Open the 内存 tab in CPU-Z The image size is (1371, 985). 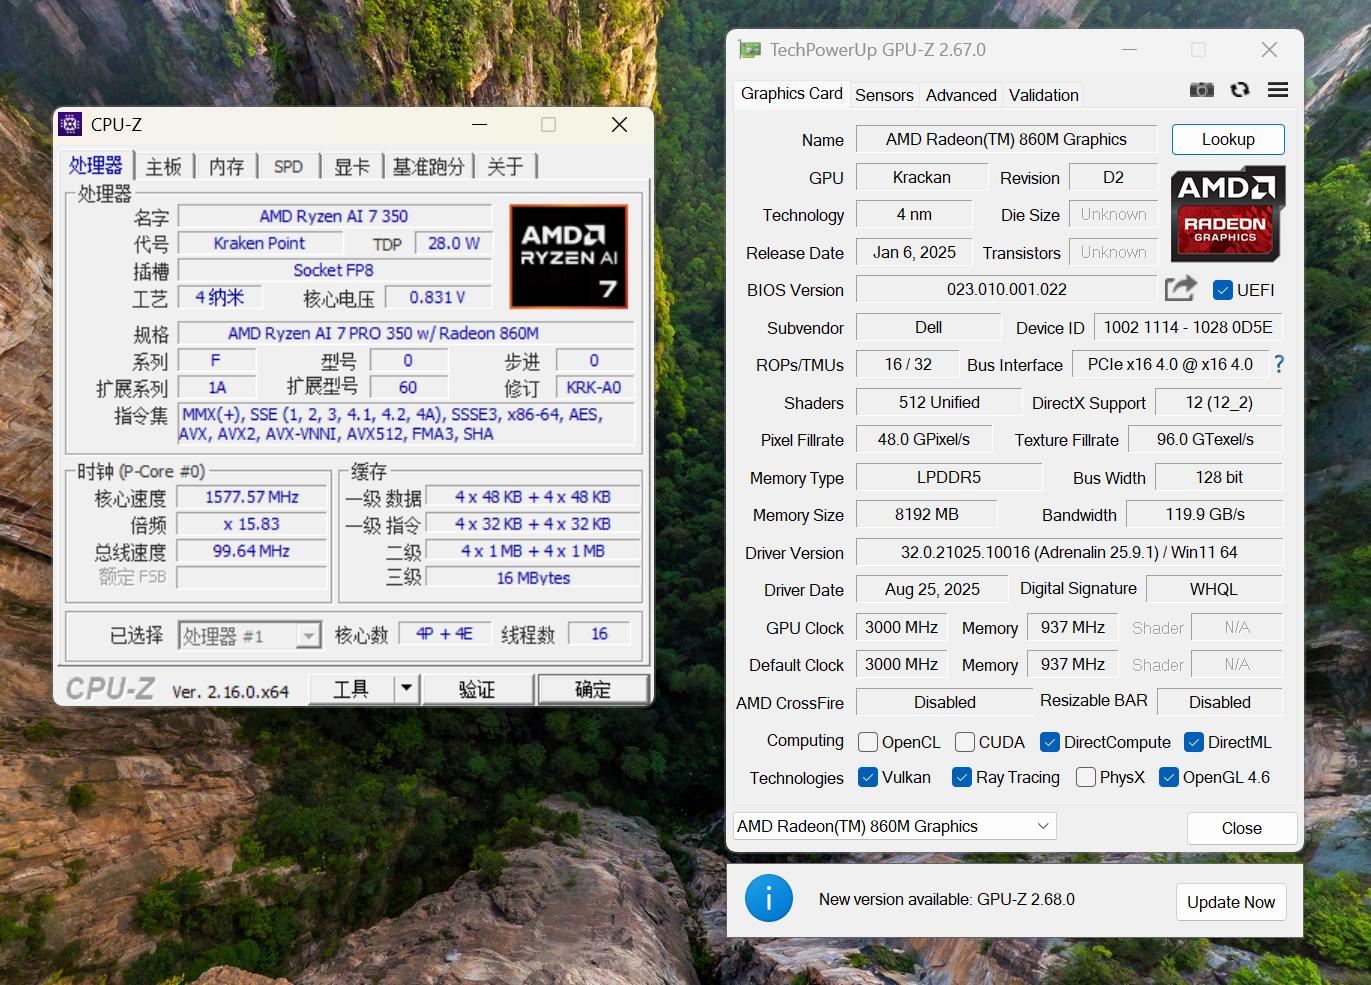click(x=227, y=167)
